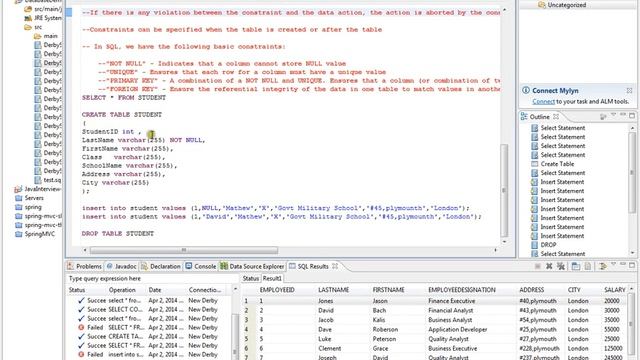The image size is (640, 360).
Task: Minimize the SQL Results panel
Action: 623,265
